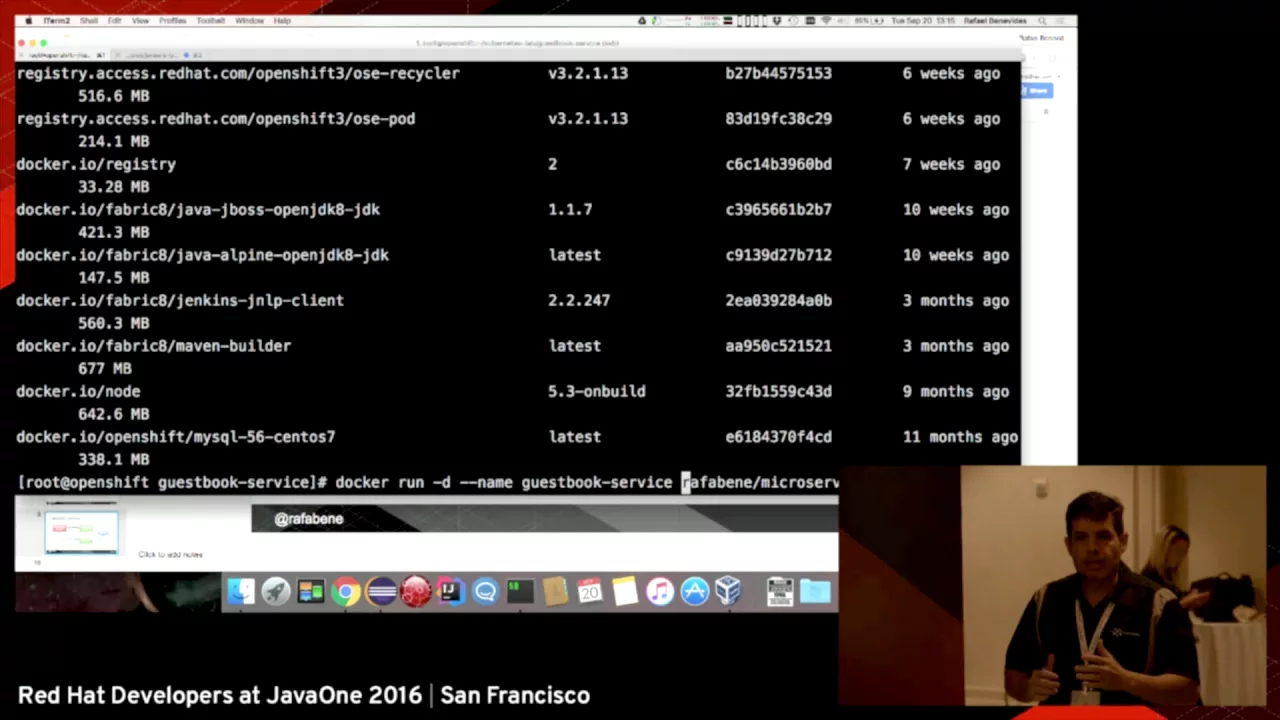
Task: Open the blue folder stack in Dock
Action: (x=815, y=592)
